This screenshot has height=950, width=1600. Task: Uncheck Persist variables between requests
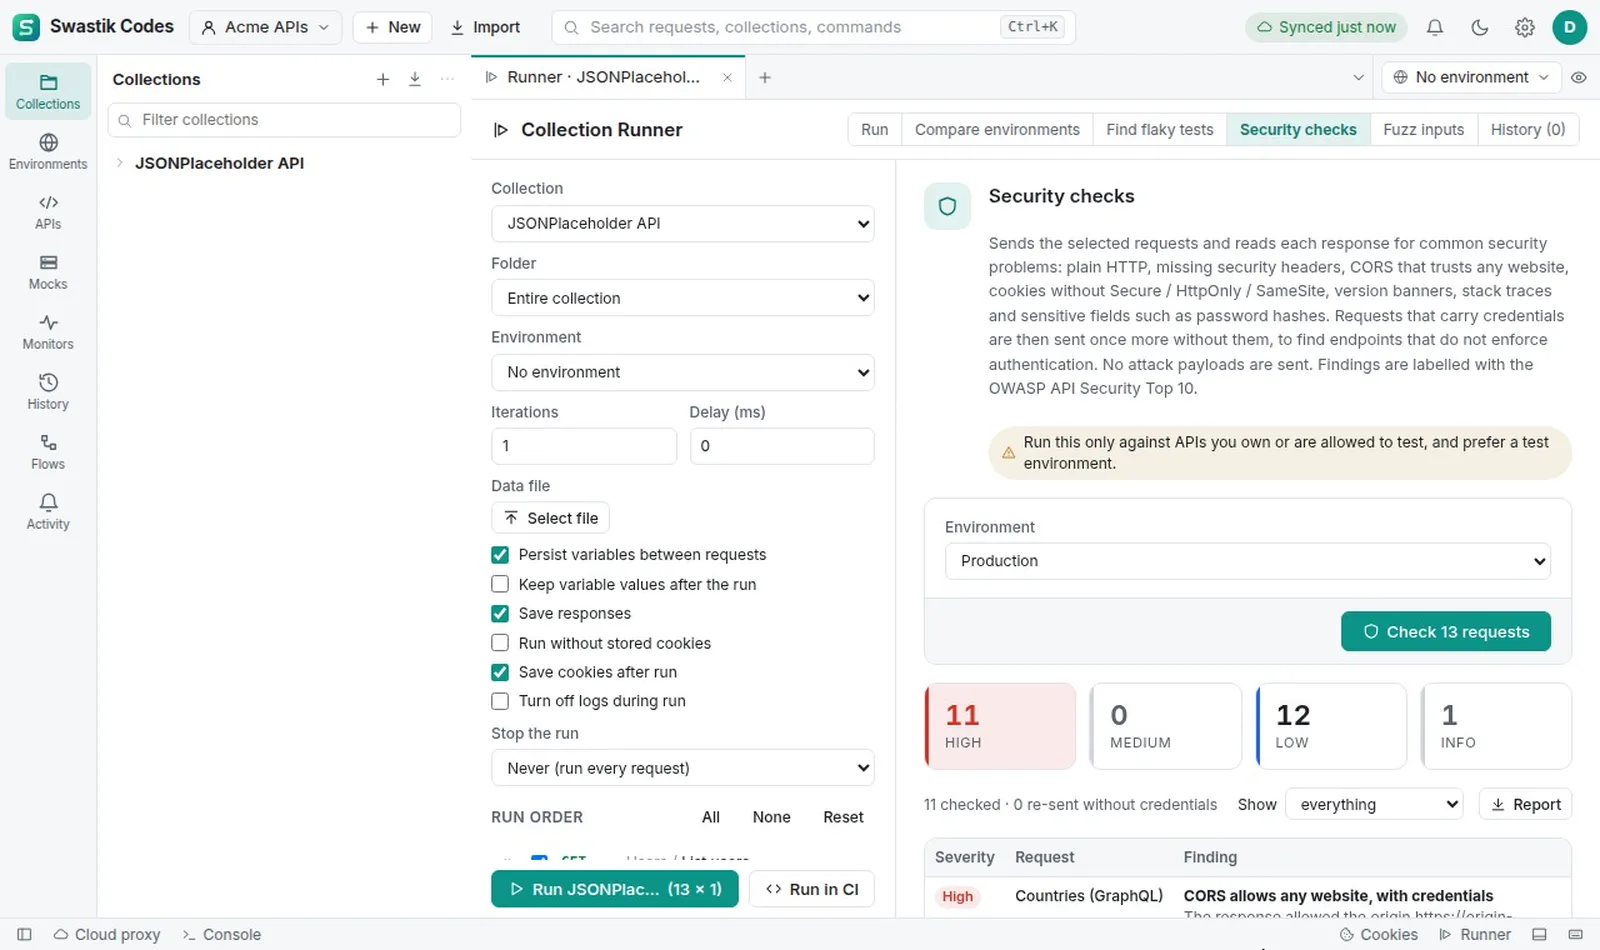click(500, 555)
